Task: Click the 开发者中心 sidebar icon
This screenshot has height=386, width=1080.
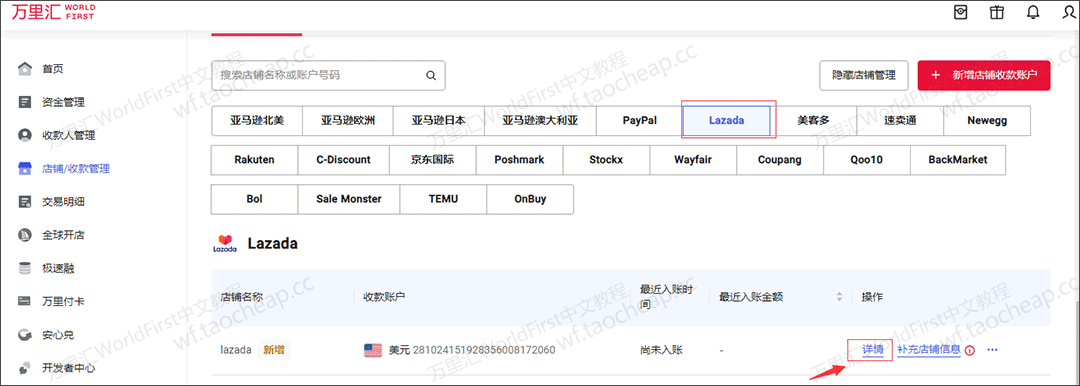Action: (x=25, y=367)
